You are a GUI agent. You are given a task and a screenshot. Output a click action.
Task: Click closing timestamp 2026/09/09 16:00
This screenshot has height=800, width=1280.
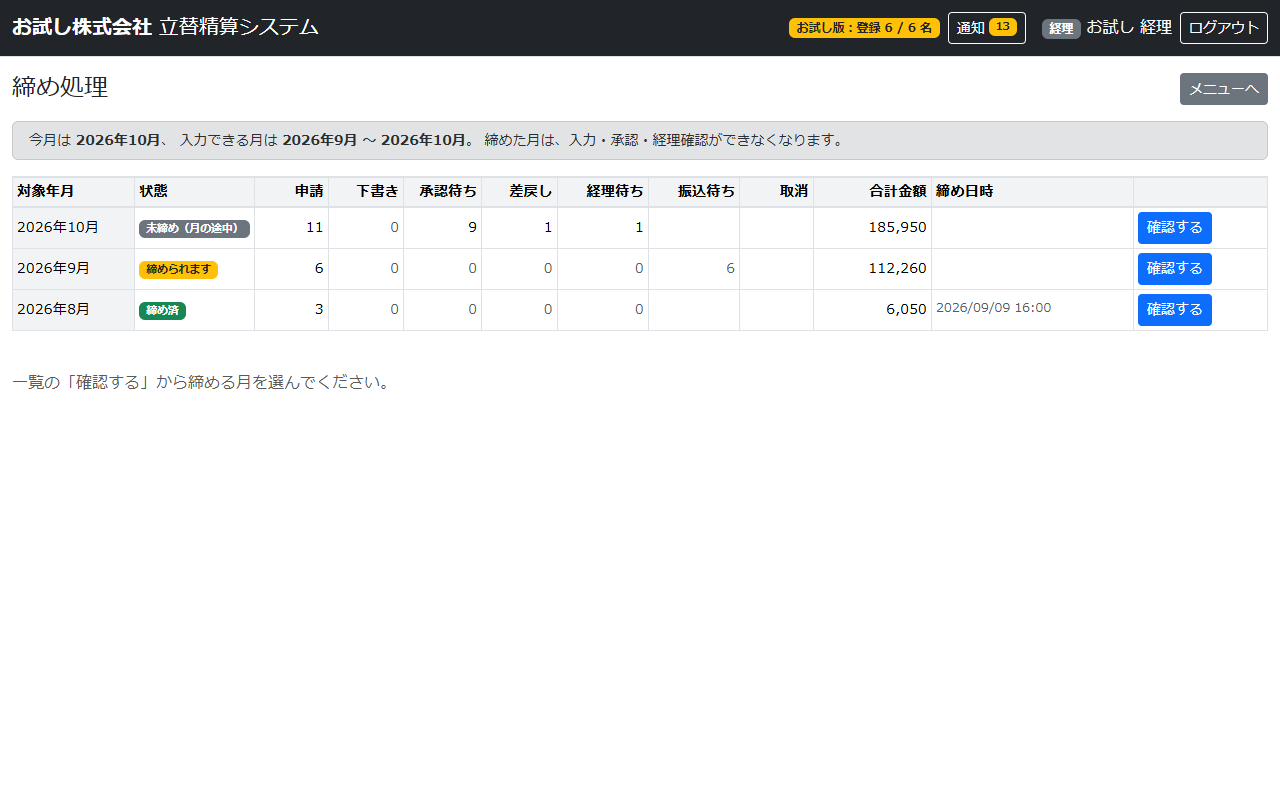(993, 308)
